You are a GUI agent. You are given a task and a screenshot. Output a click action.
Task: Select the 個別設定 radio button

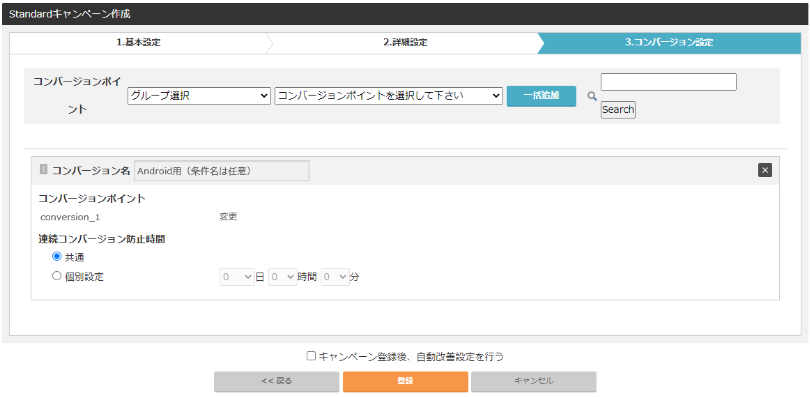coord(57,276)
